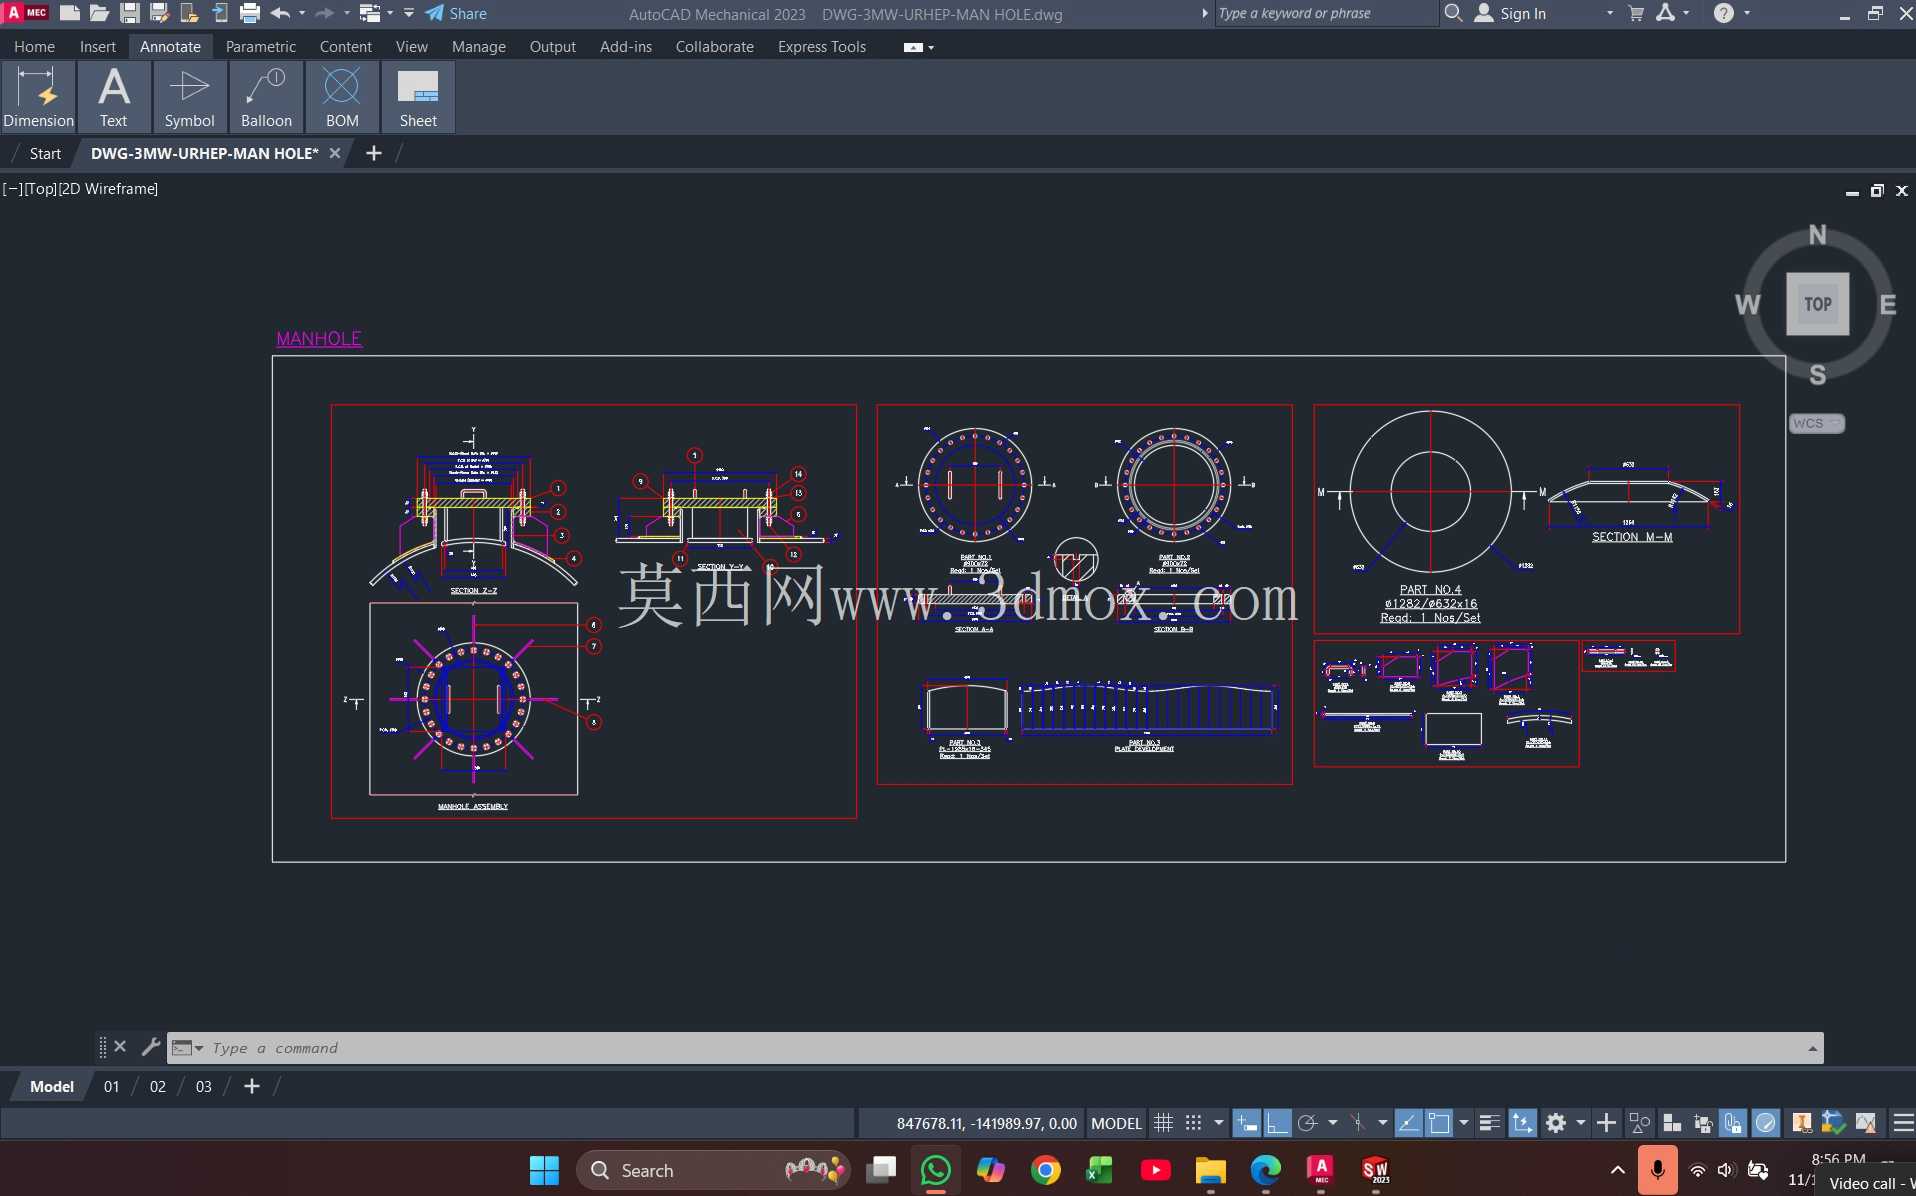Open WhatsApp from the taskbar
The width and height of the screenshot is (1916, 1196).
click(936, 1170)
